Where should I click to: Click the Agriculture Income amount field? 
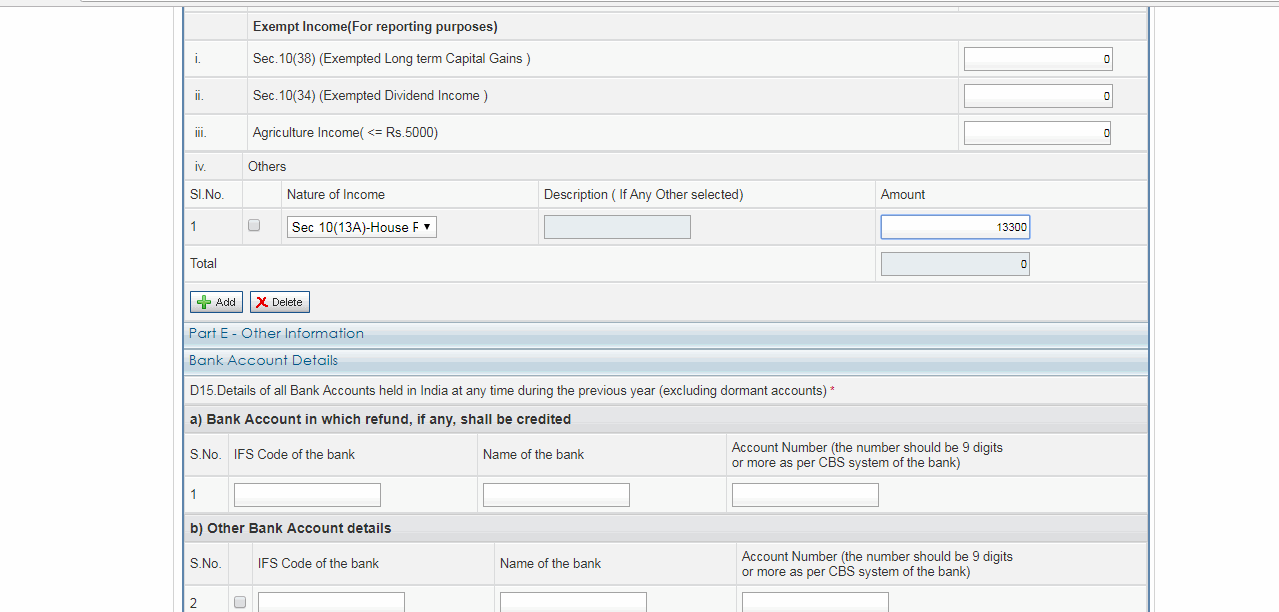(x=1038, y=133)
